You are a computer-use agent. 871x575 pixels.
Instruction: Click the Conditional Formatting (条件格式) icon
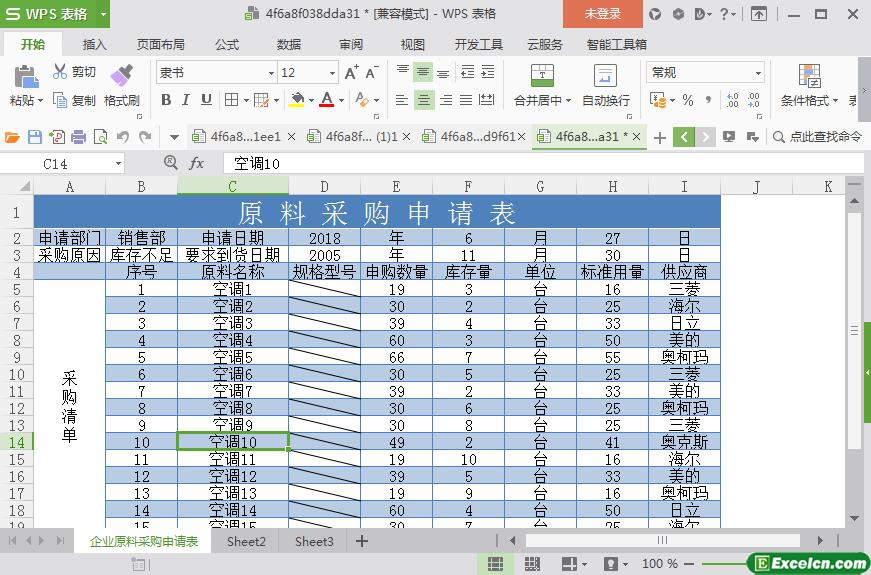[x=809, y=76]
